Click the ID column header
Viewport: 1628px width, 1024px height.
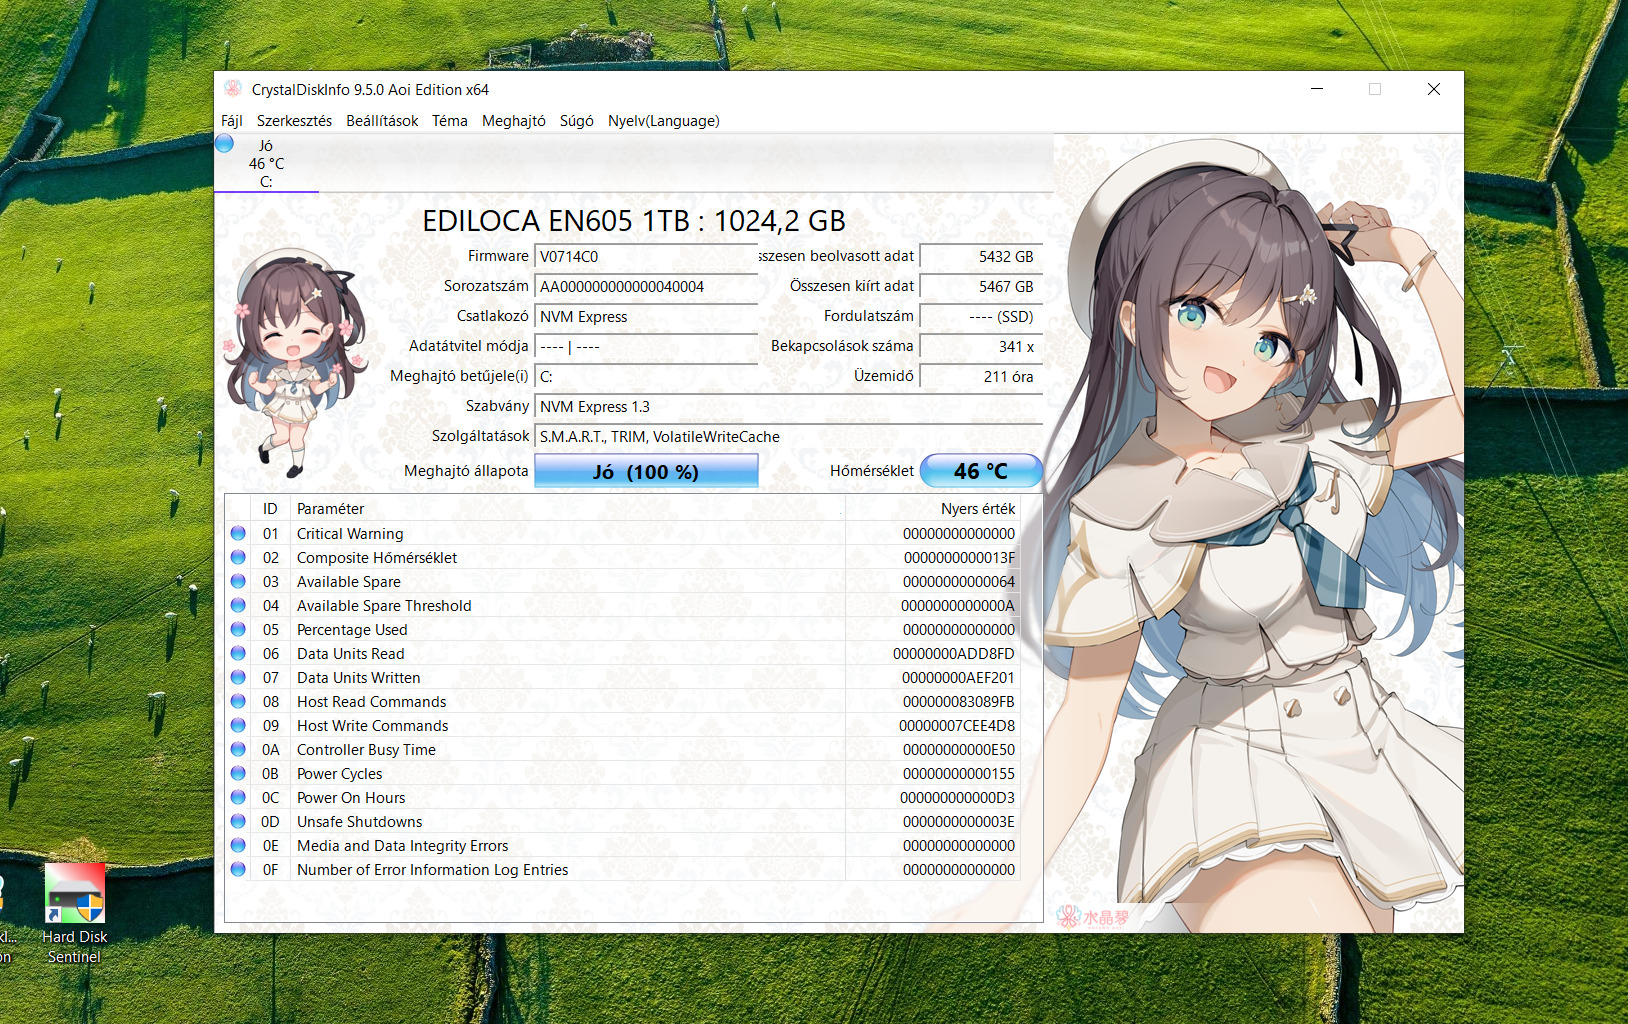[270, 509]
